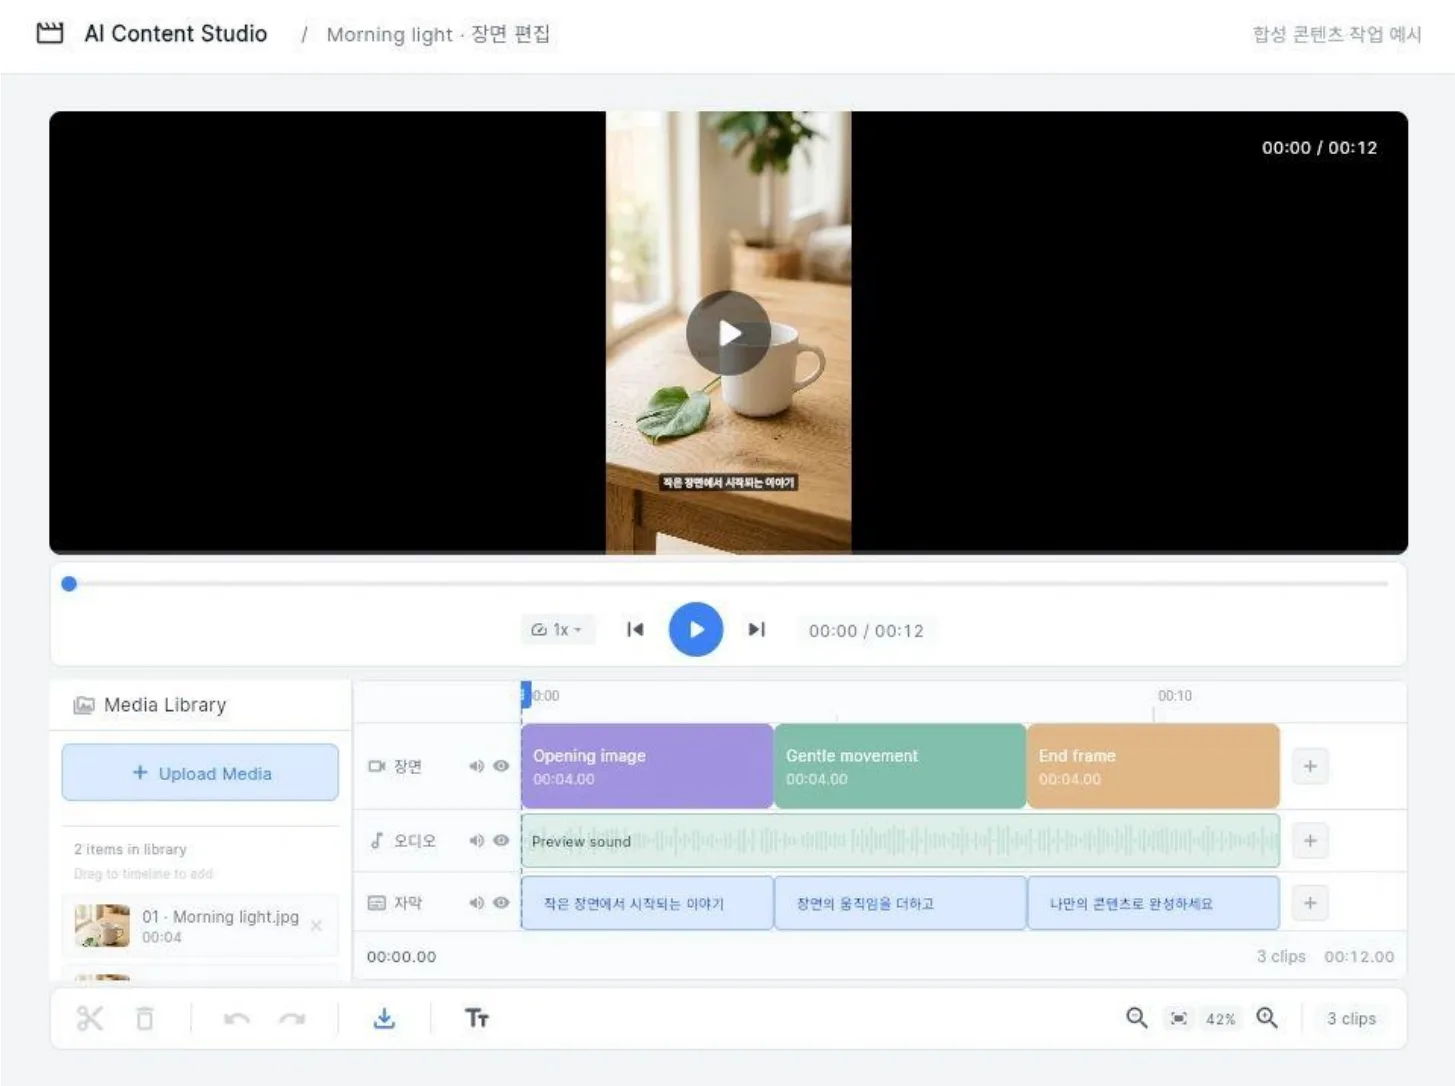Toggle visibility eye of 장면 track
Viewport: 1455px width, 1086px height.
pos(501,766)
